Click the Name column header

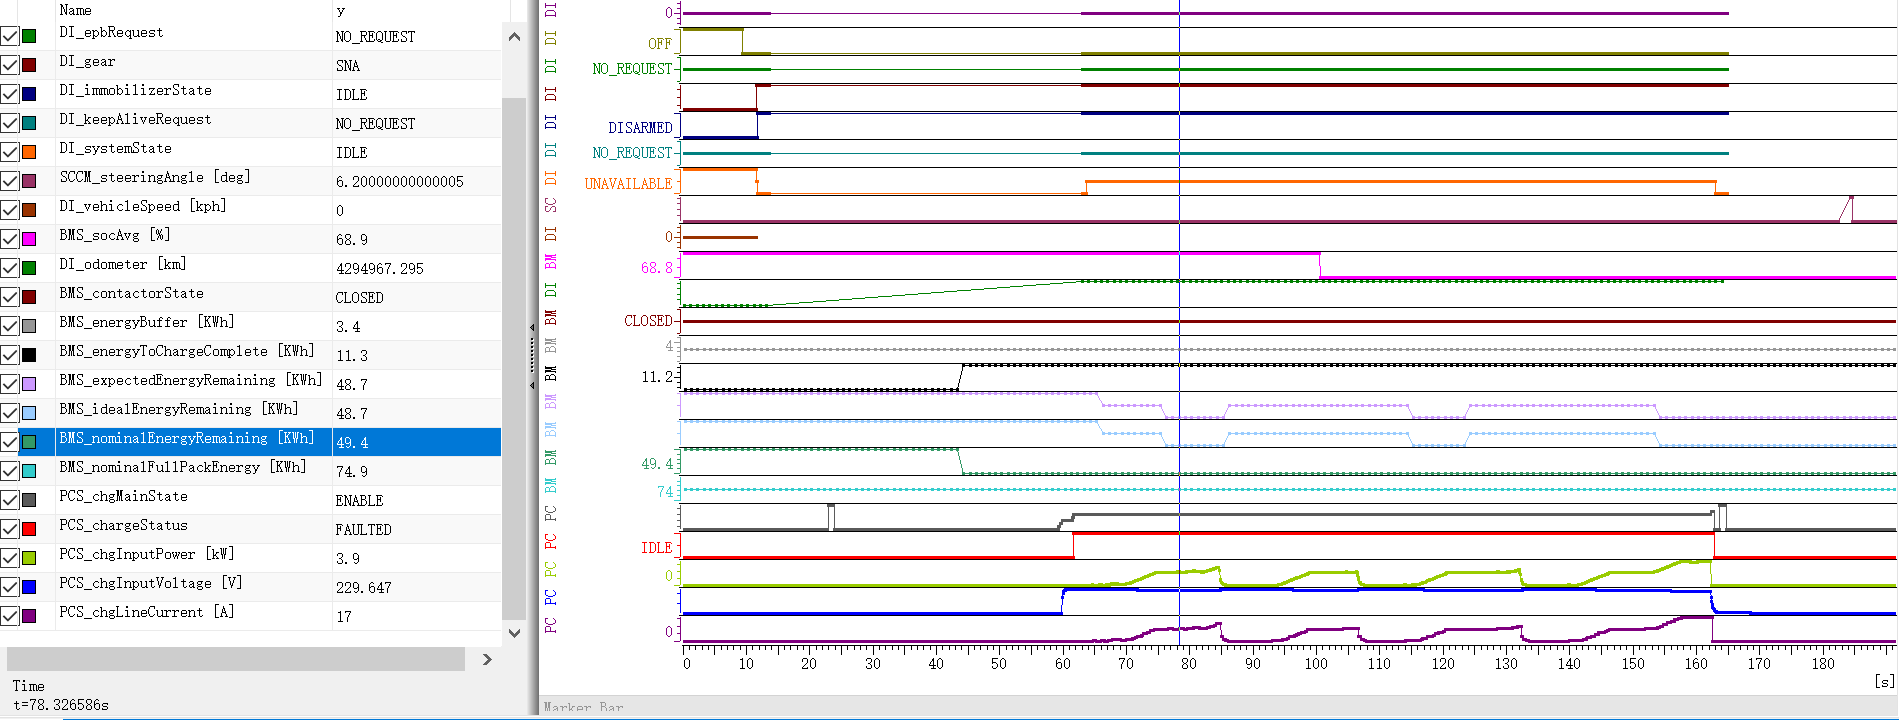click(75, 10)
